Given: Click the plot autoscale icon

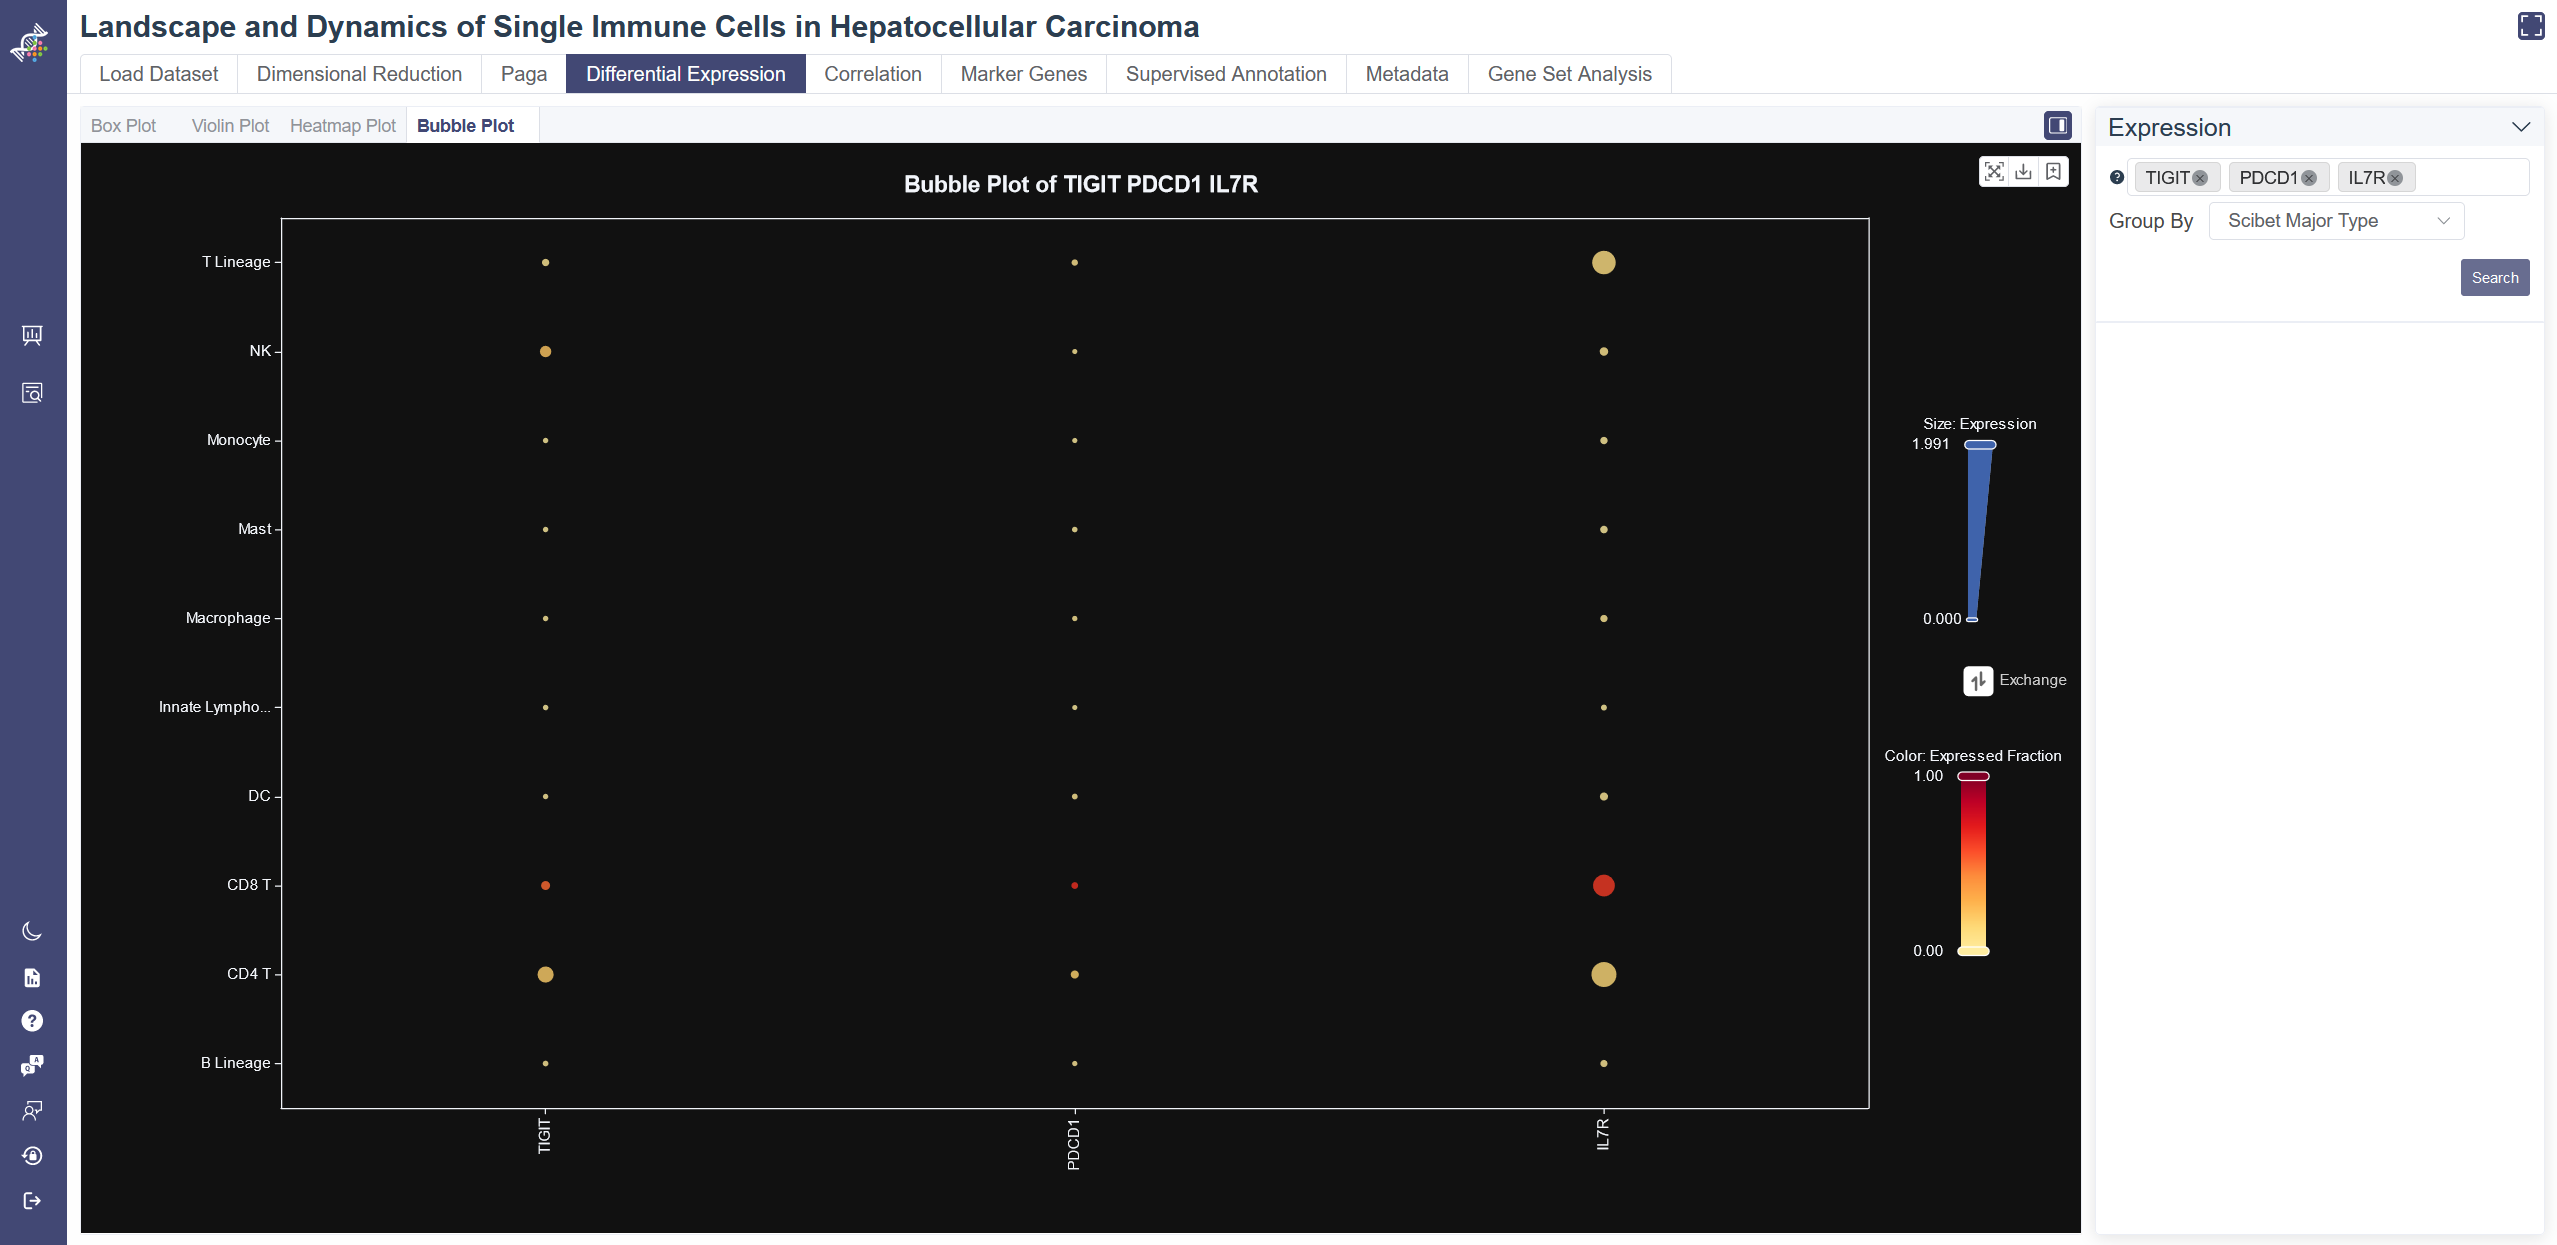Looking at the screenshot, I should pyautogui.click(x=1994, y=172).
